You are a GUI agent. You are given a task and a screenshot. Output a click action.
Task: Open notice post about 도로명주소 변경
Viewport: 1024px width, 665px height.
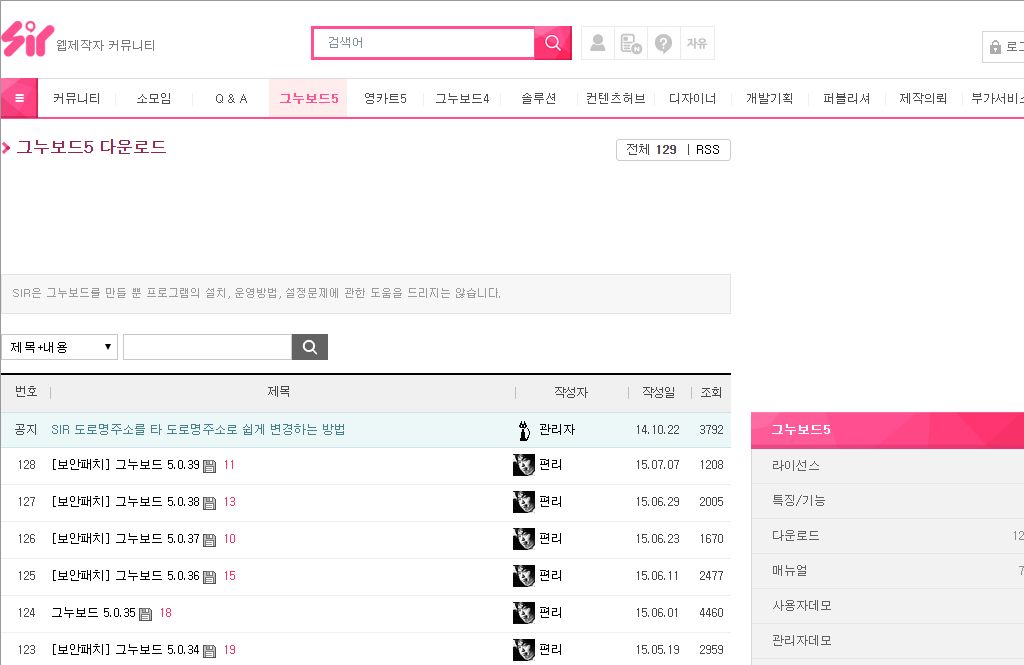tap(198, 430)
